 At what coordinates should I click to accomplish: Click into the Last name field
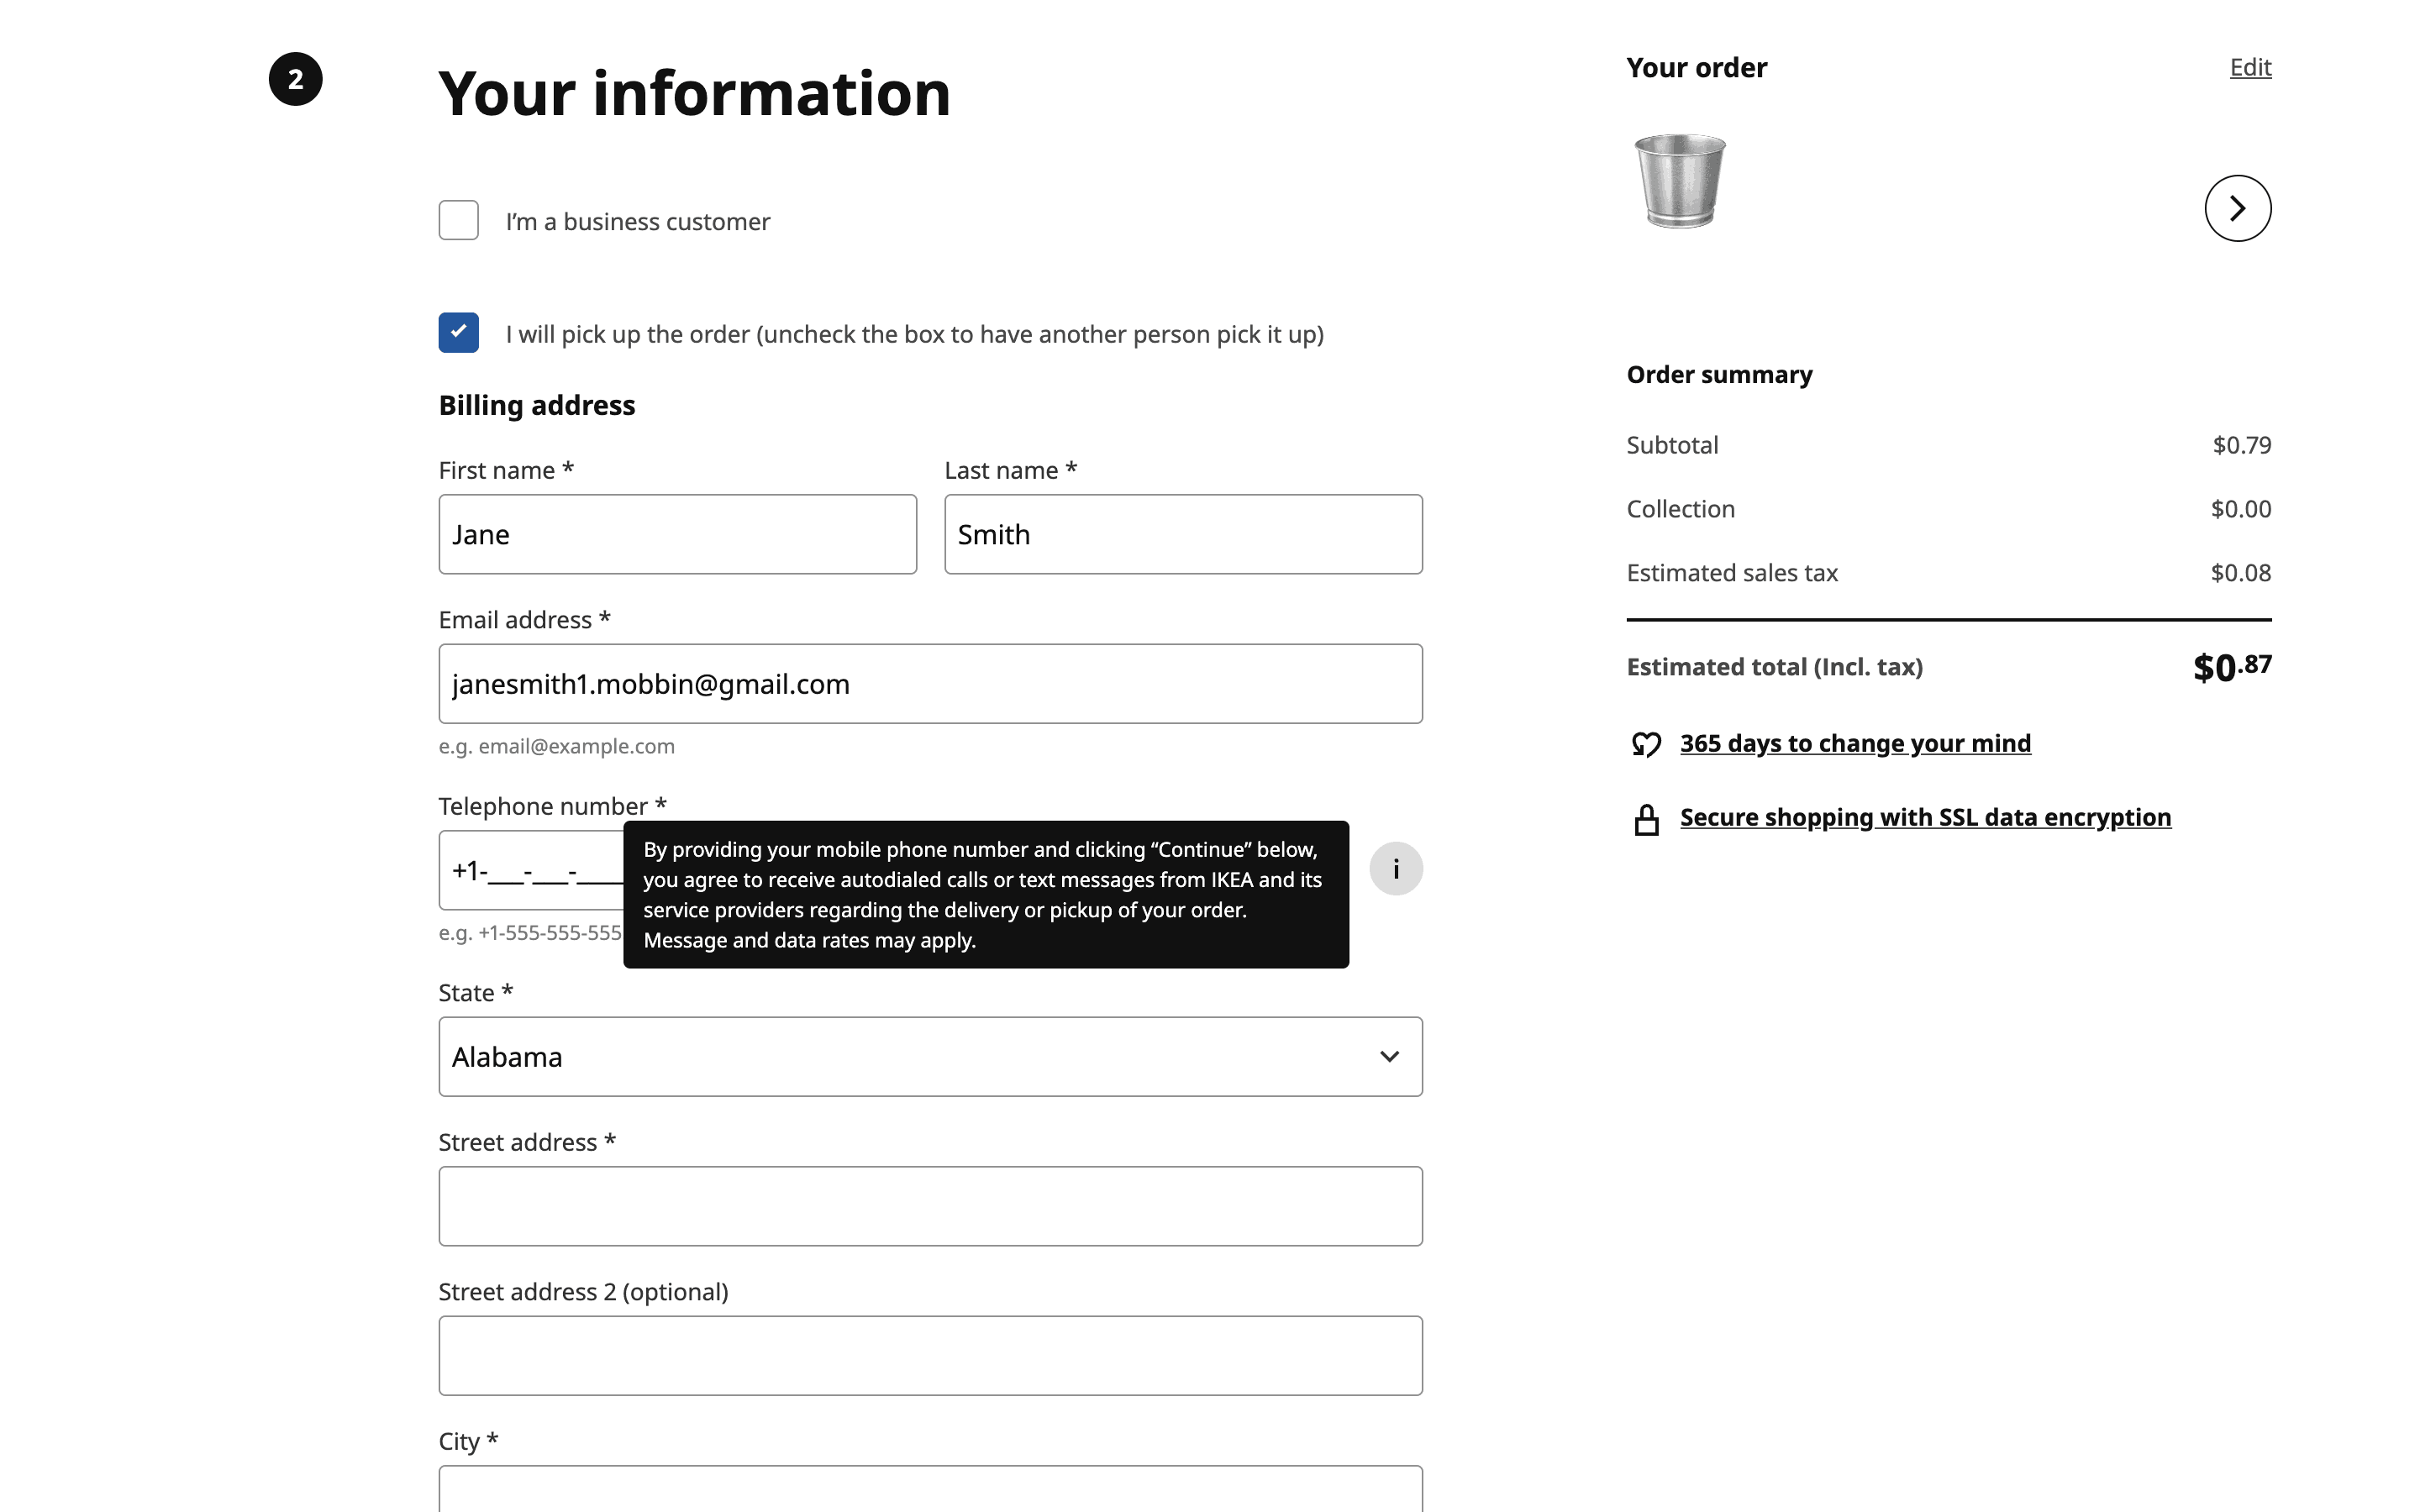click(x=1182, y=534)
